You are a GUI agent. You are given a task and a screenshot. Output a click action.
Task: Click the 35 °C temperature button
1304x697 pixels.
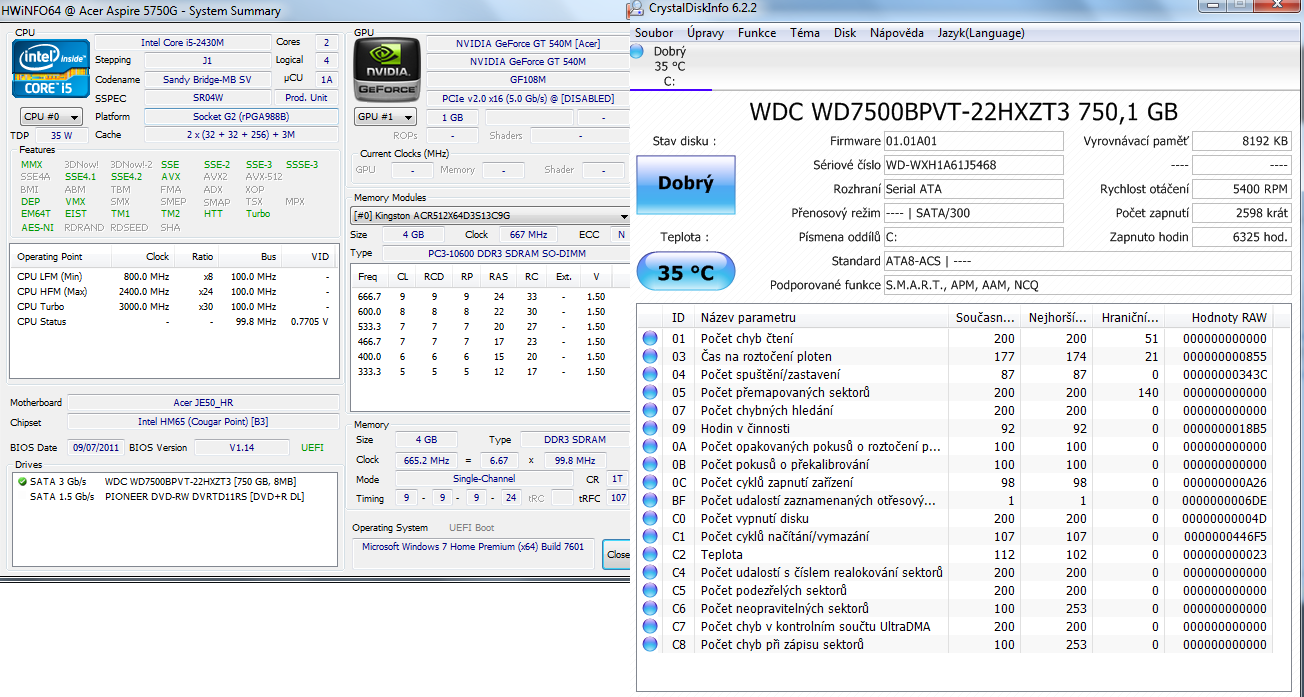coord(685,272)
